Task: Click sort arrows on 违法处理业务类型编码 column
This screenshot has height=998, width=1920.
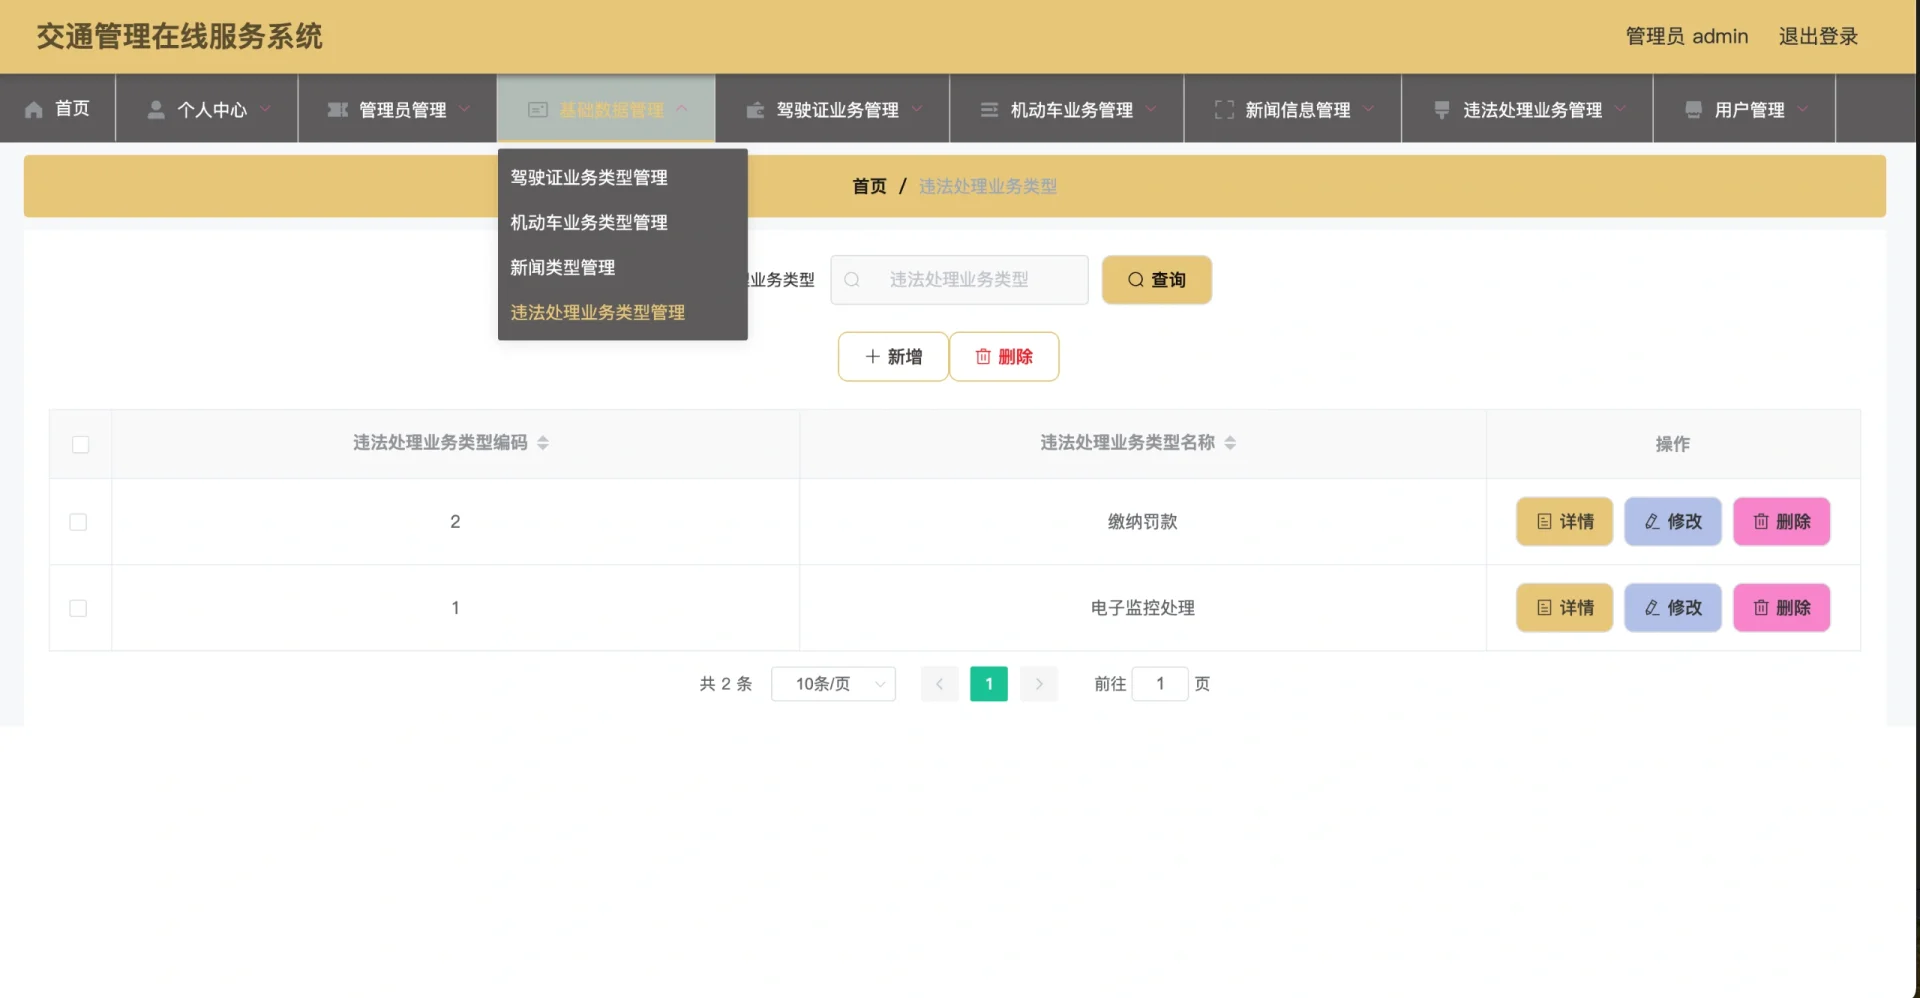Action: pyautogui.click(x=543, y=443)
